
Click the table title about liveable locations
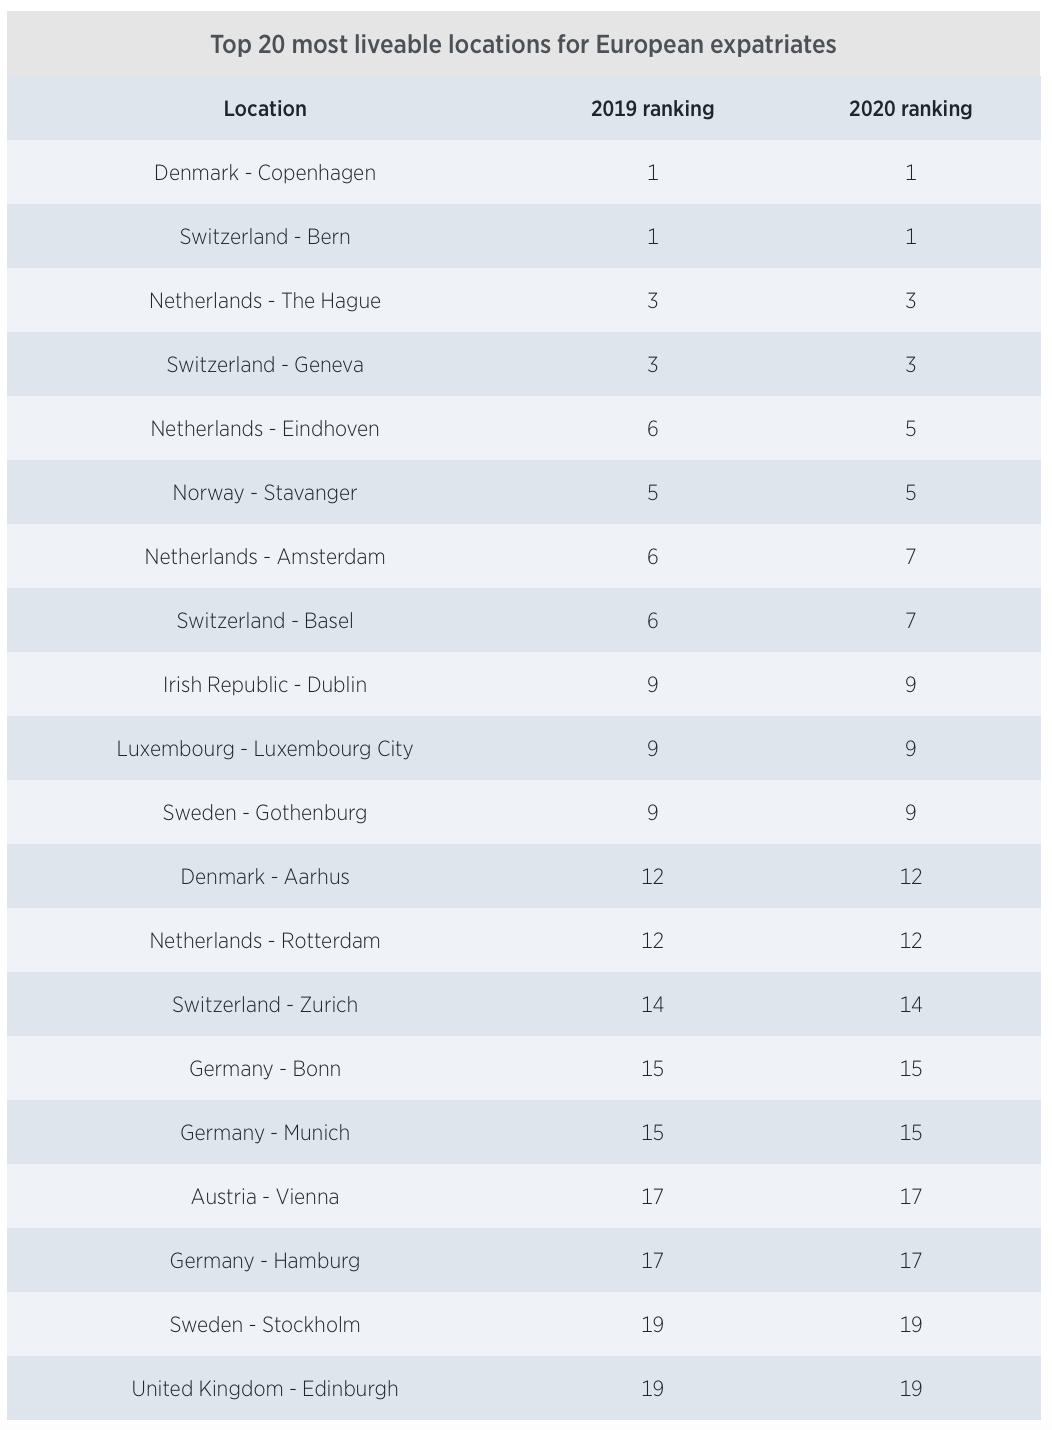(x=523, y=45)
